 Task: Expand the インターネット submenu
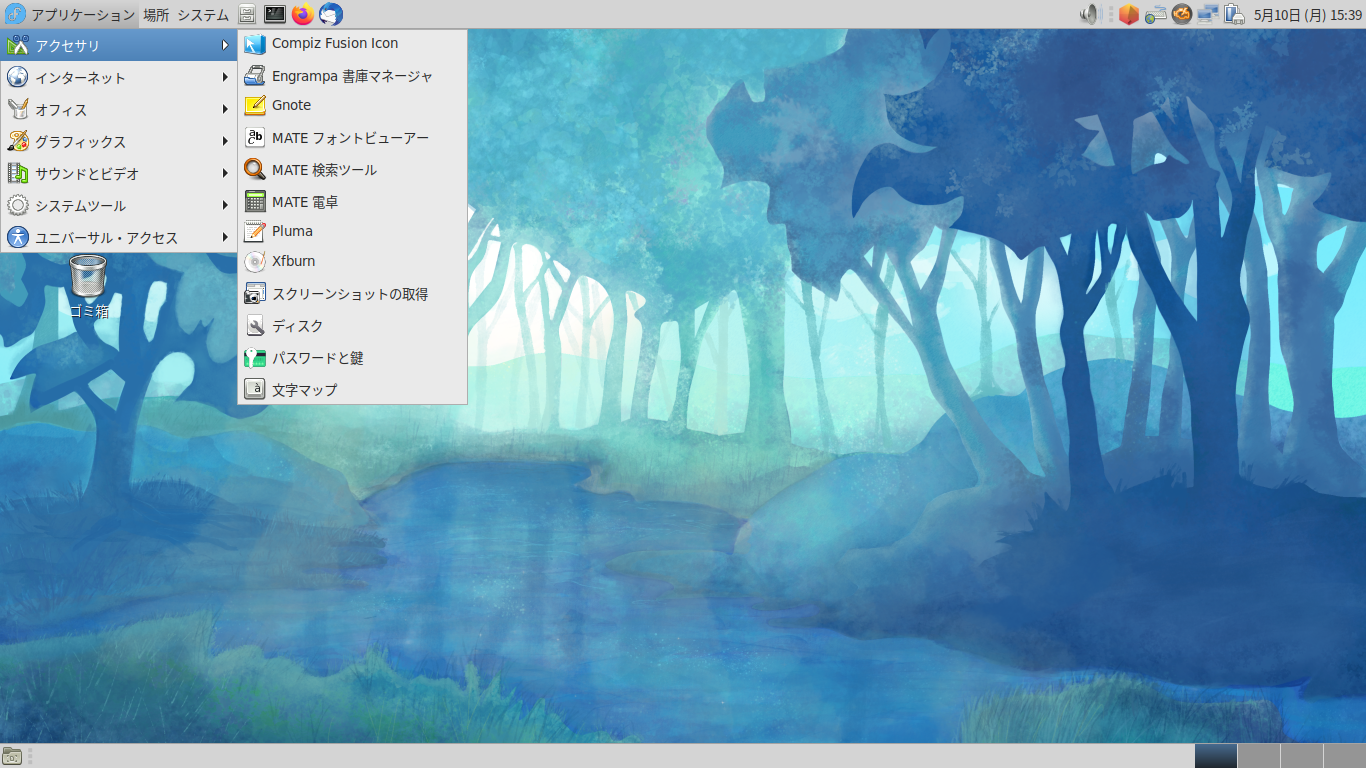tap(118, 78)
